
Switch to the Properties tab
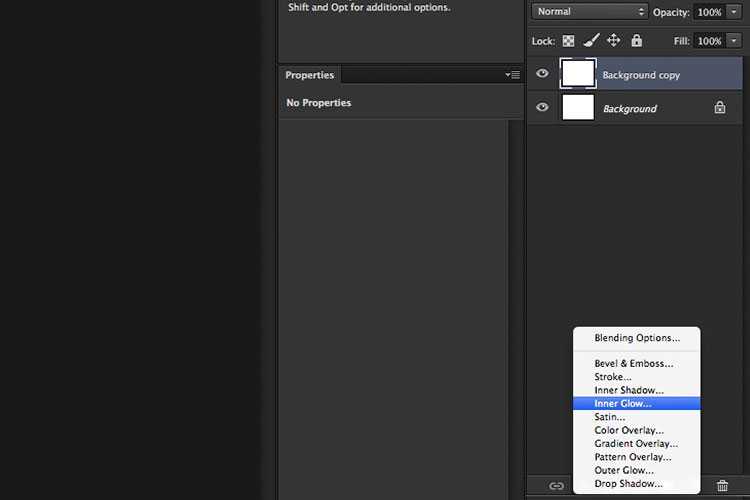(x=309, y=75)
